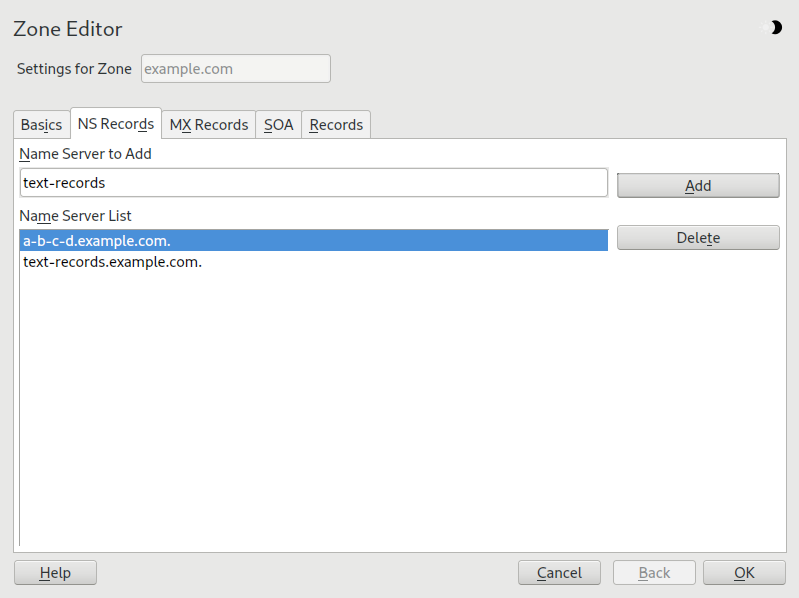Select text-records.example.com. list entry
Screen dimensions: 799x598
pyautogui.click(x=113, y=262)
